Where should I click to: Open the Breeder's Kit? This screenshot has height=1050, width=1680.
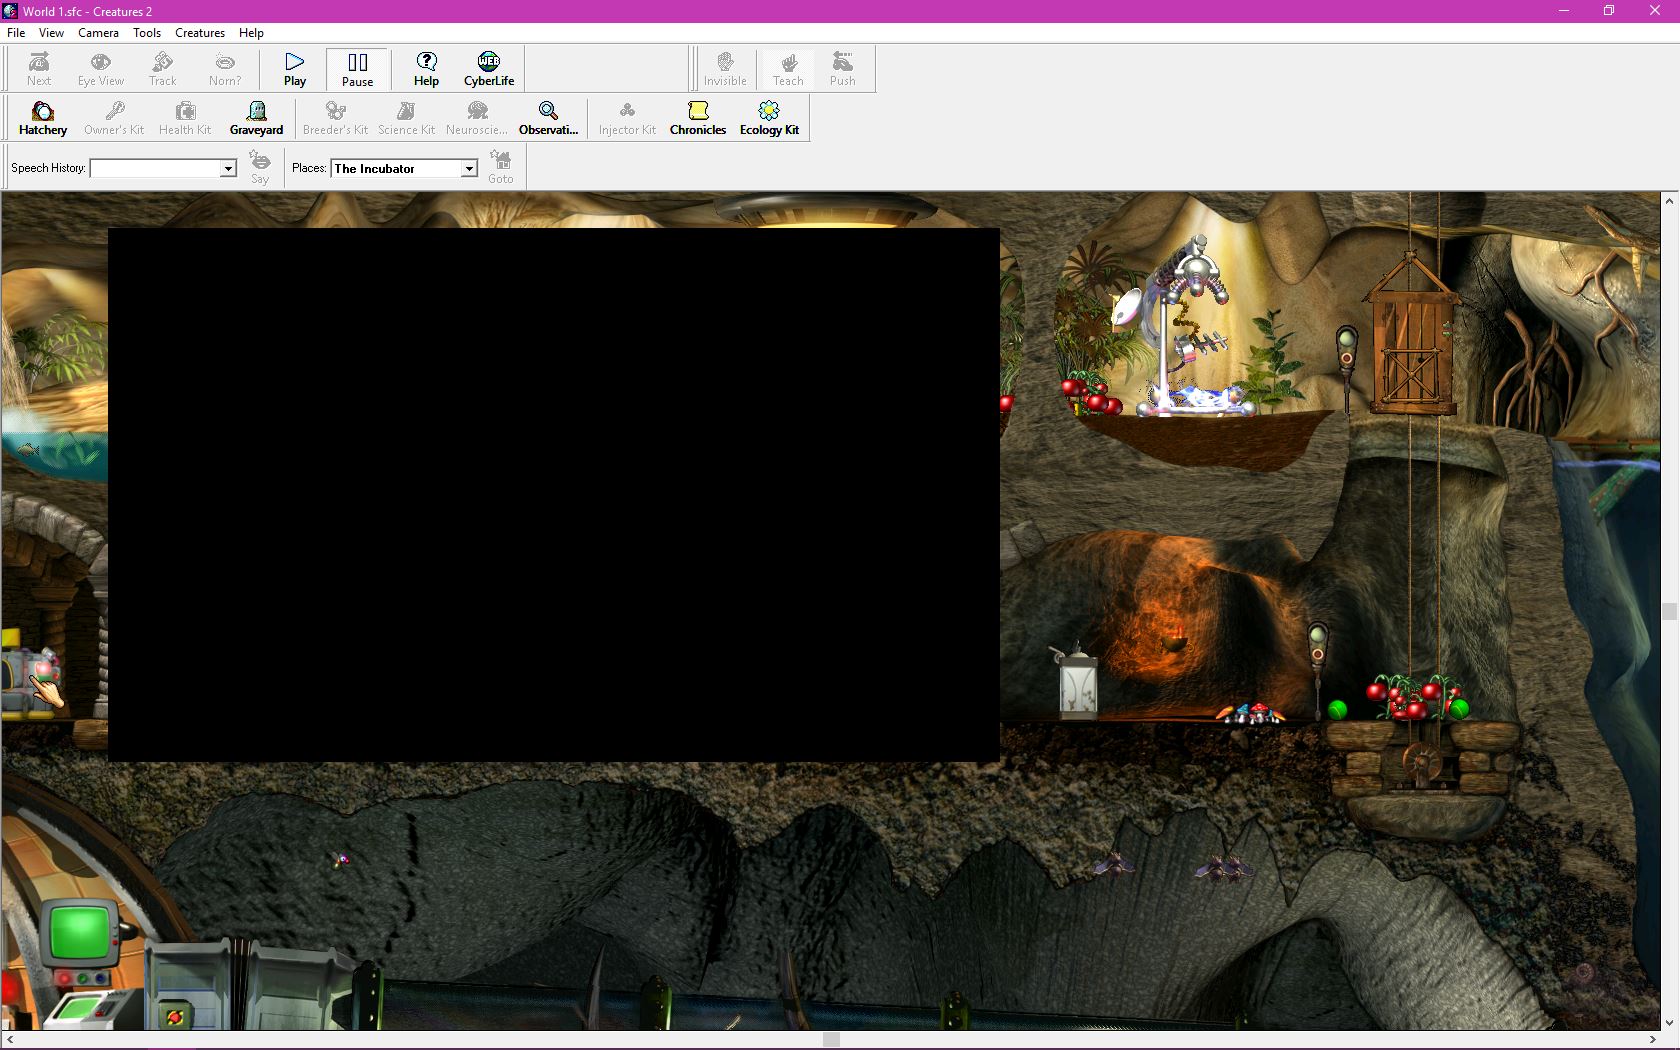click(x=335, y=118)
